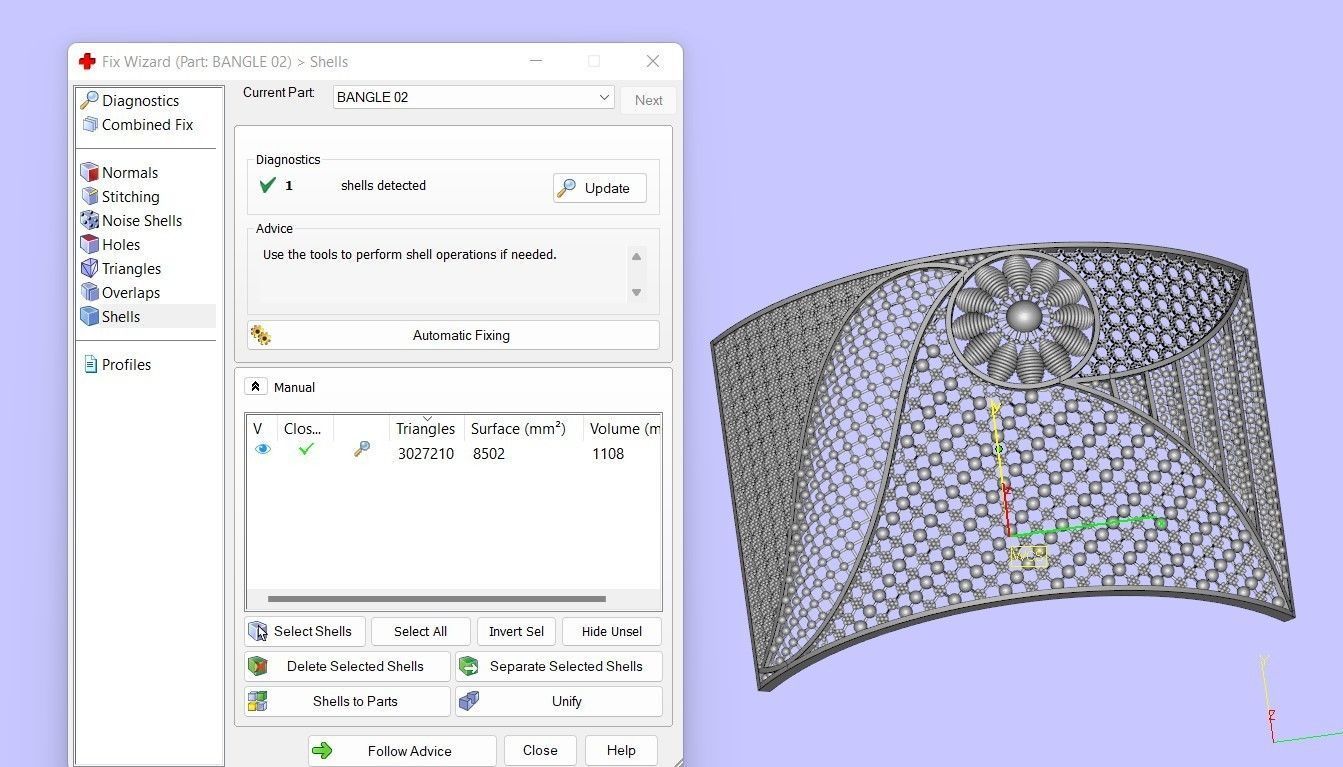Click the shell list horizontal scrollbar
The image size is (1343, 767).
coord(437,599)
